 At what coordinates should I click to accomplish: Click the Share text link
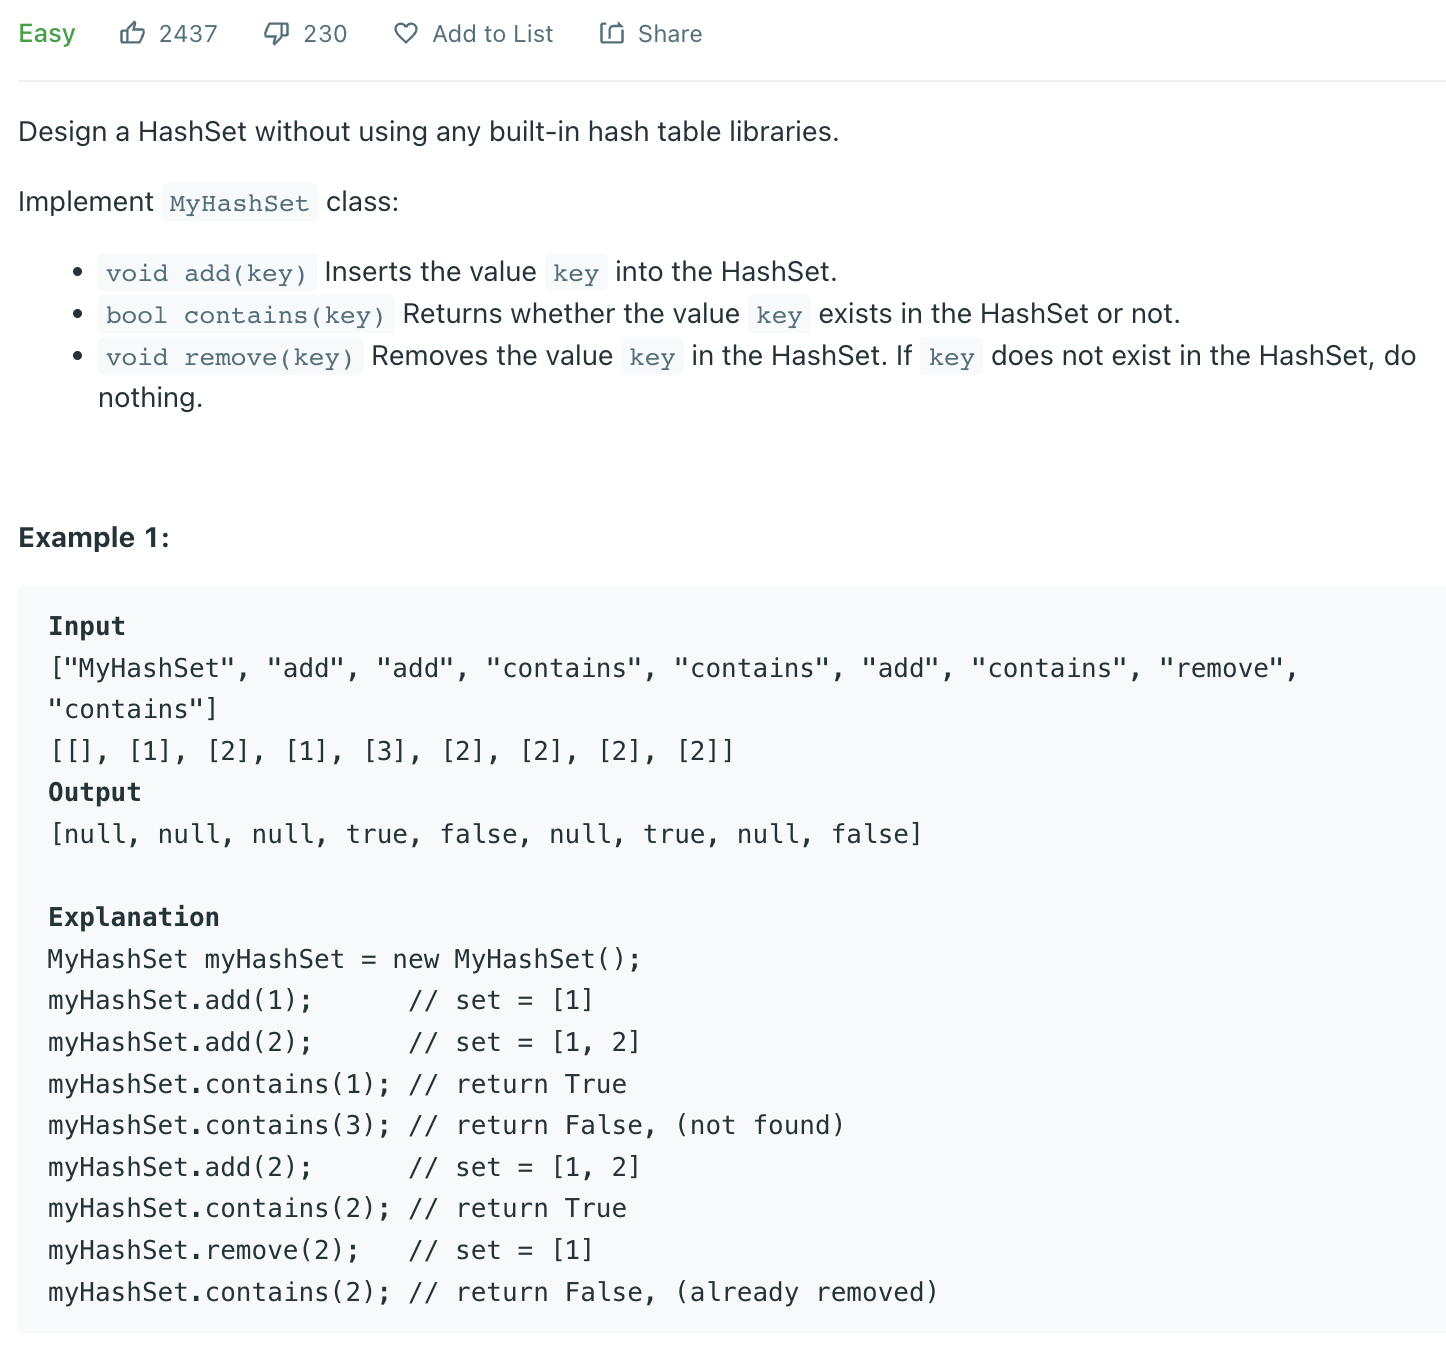(670, 34)
